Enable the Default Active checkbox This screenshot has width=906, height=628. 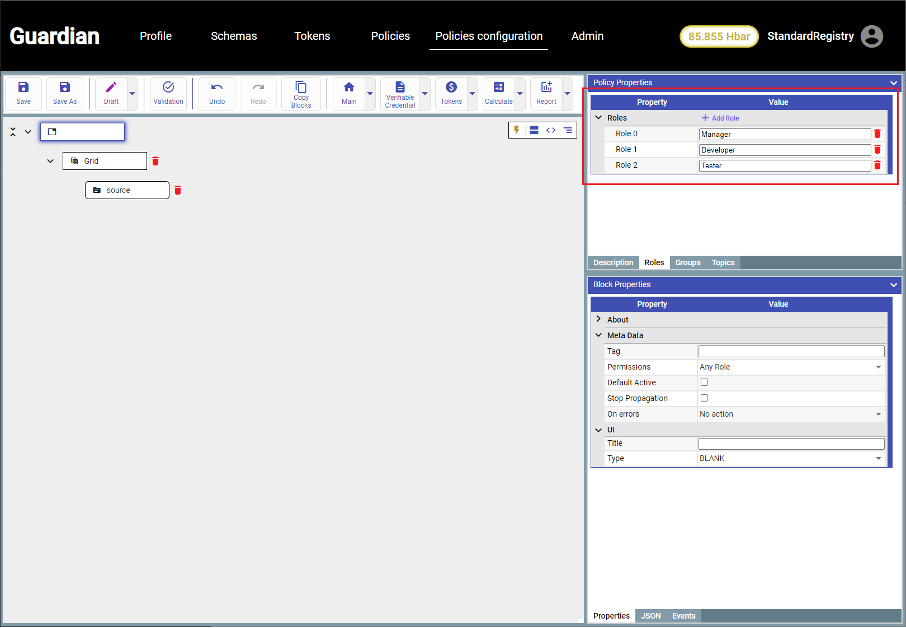[x=704, y=383]
